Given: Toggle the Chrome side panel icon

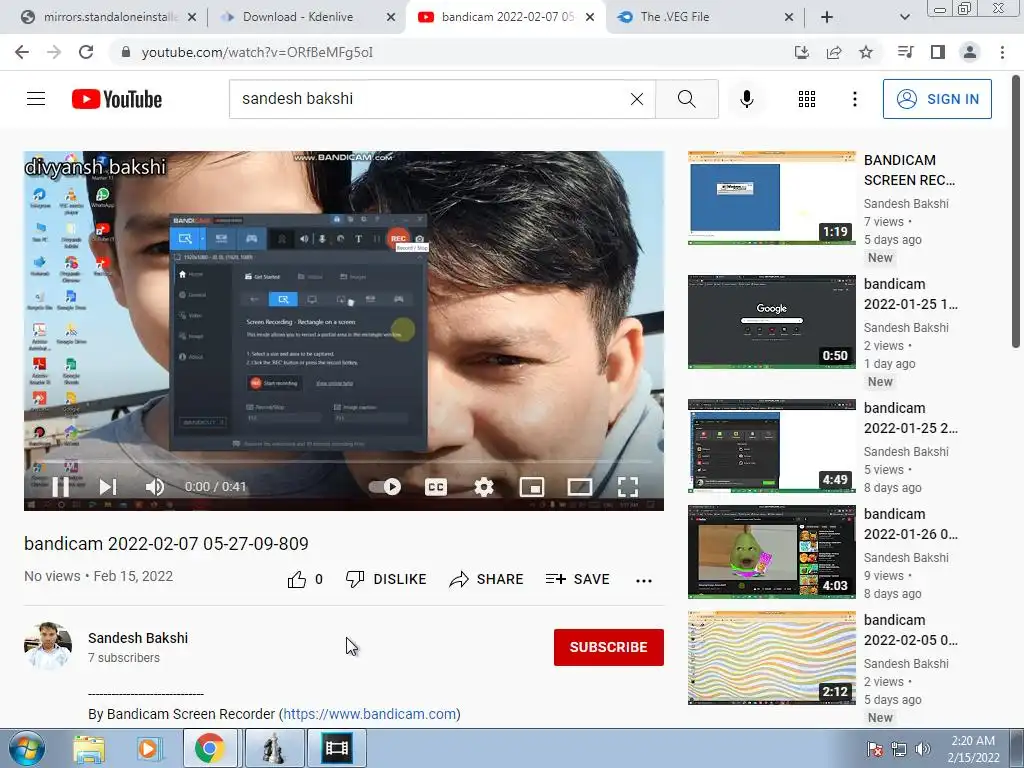Looking at the screenshot, I should coord(938,52).
